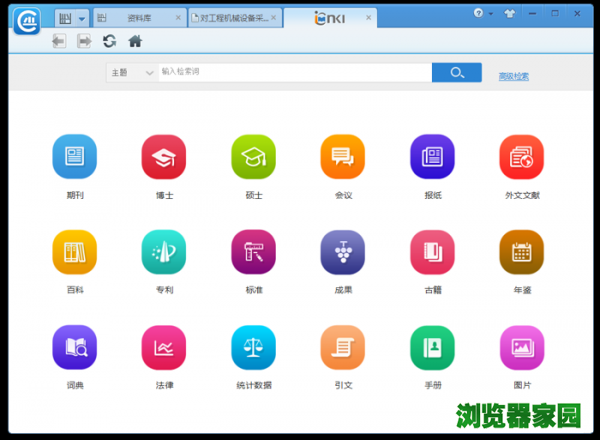
Task: Open the 会议 conference papers icon
Action: coord(342,157)
